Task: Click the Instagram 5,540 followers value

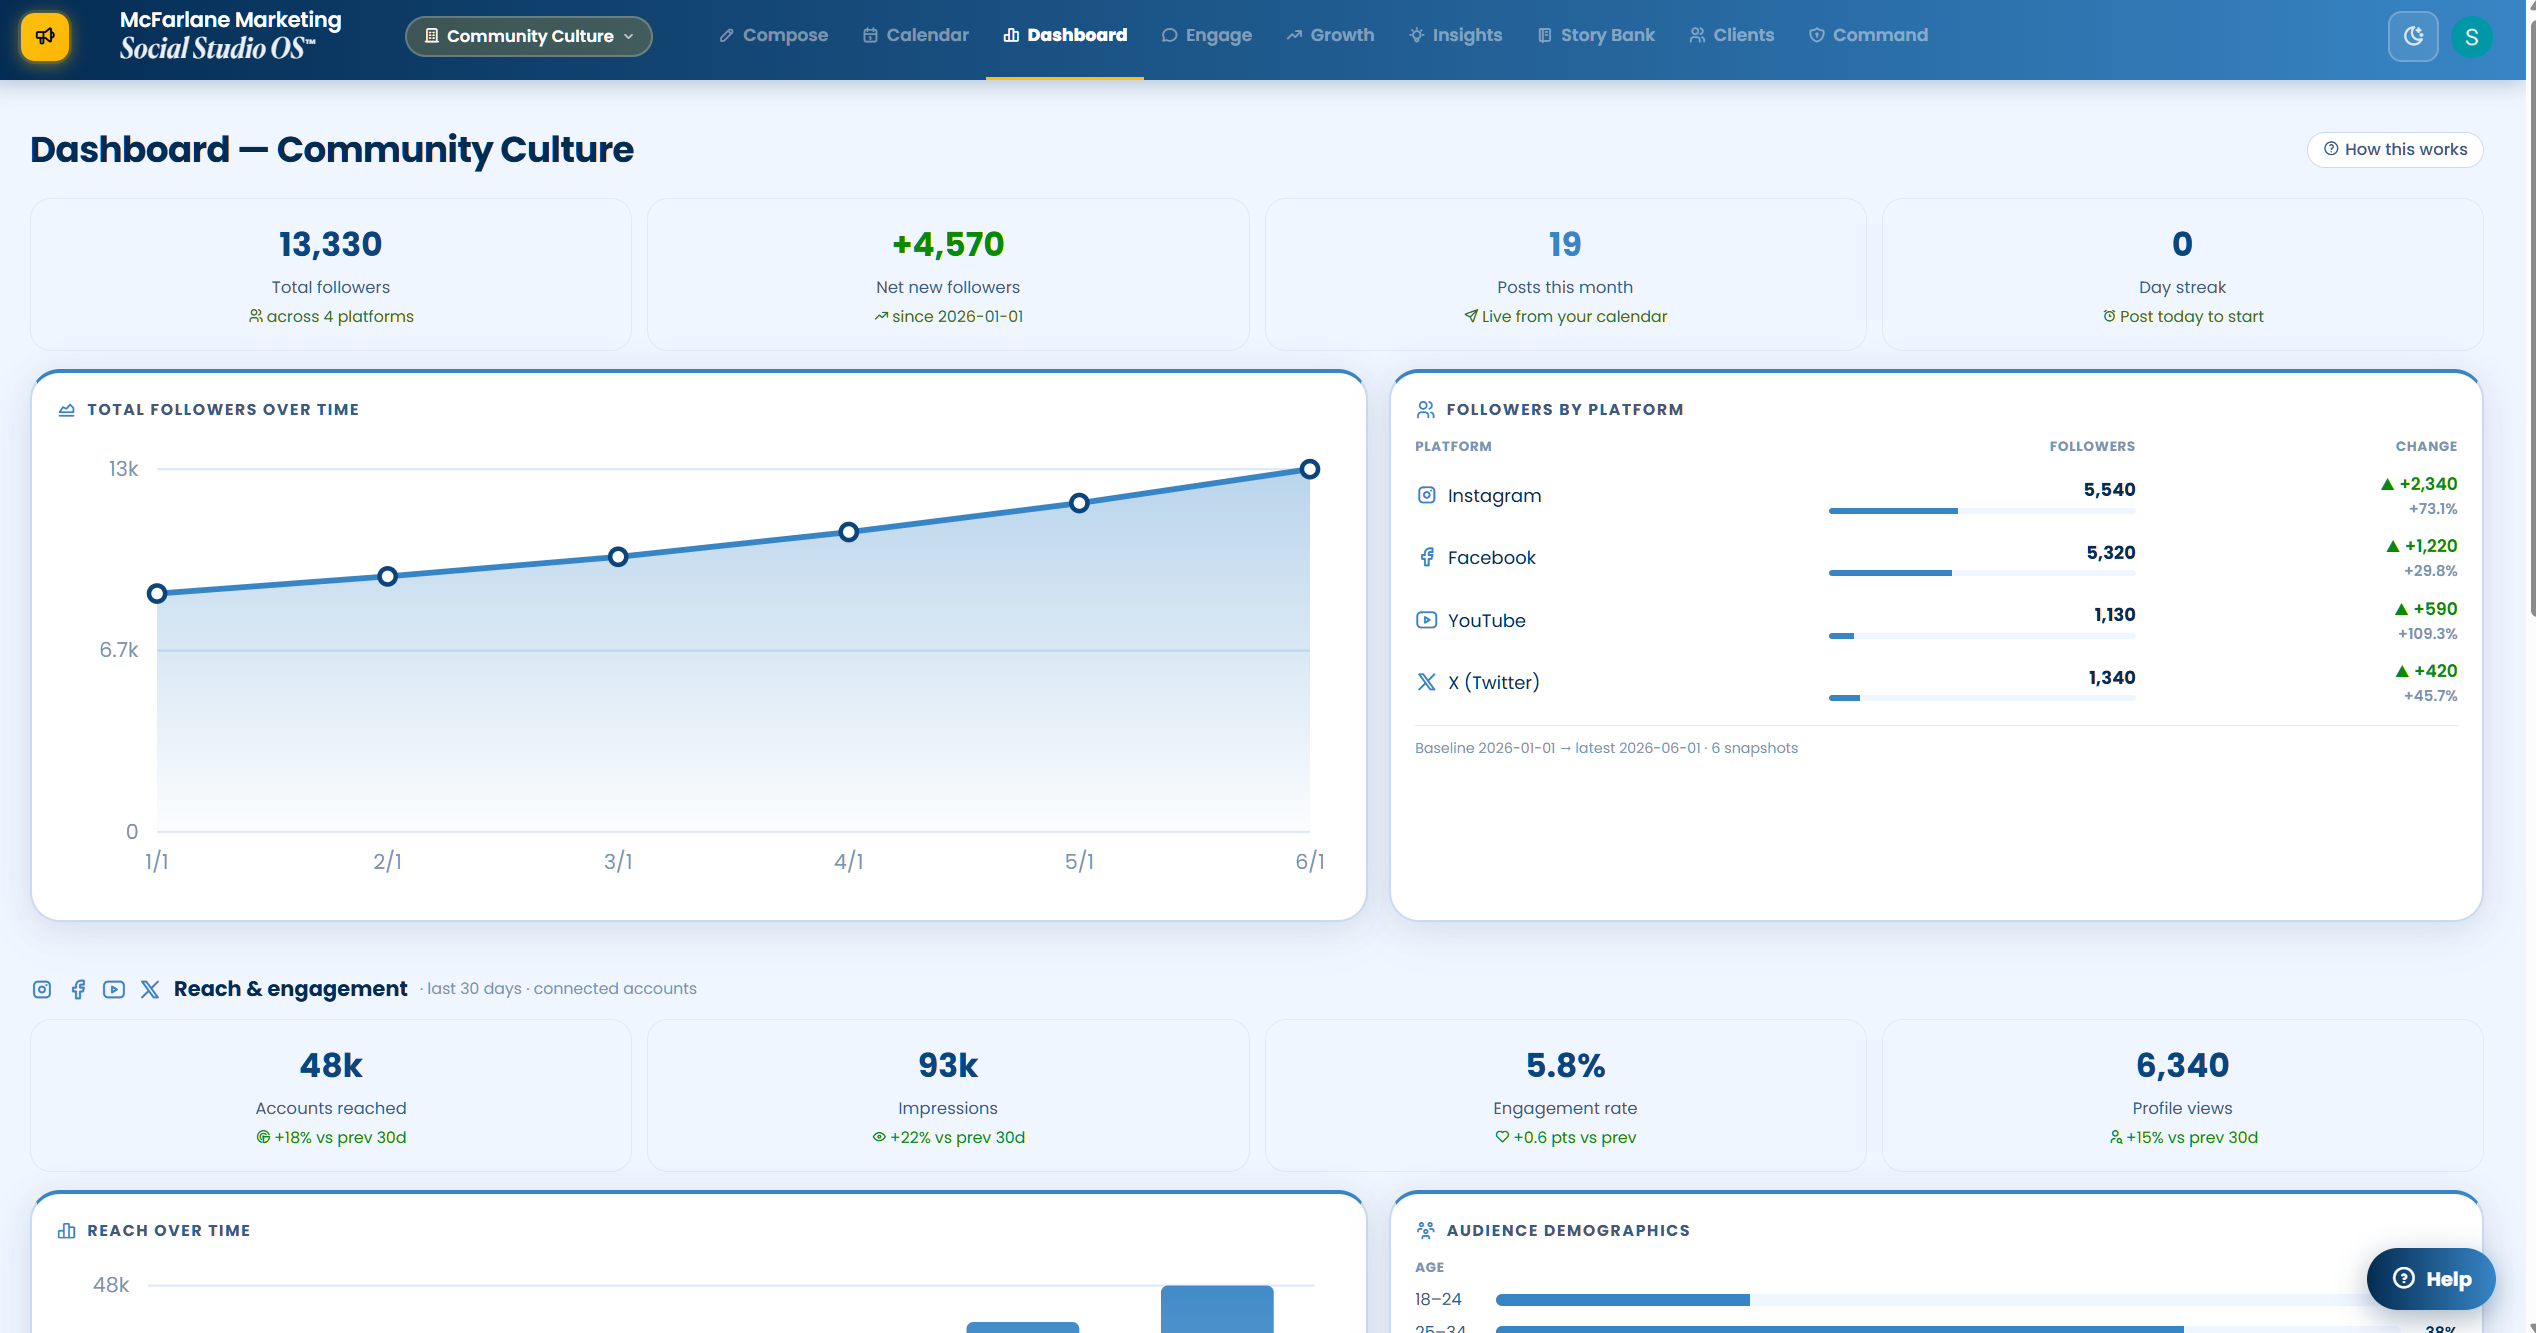Action: tap(2110, 489)
